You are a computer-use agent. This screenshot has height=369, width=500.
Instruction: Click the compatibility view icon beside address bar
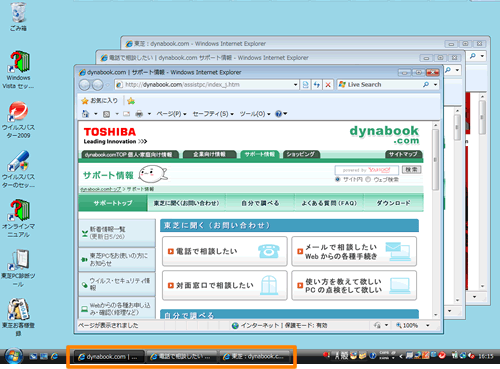tap(305, 85)
